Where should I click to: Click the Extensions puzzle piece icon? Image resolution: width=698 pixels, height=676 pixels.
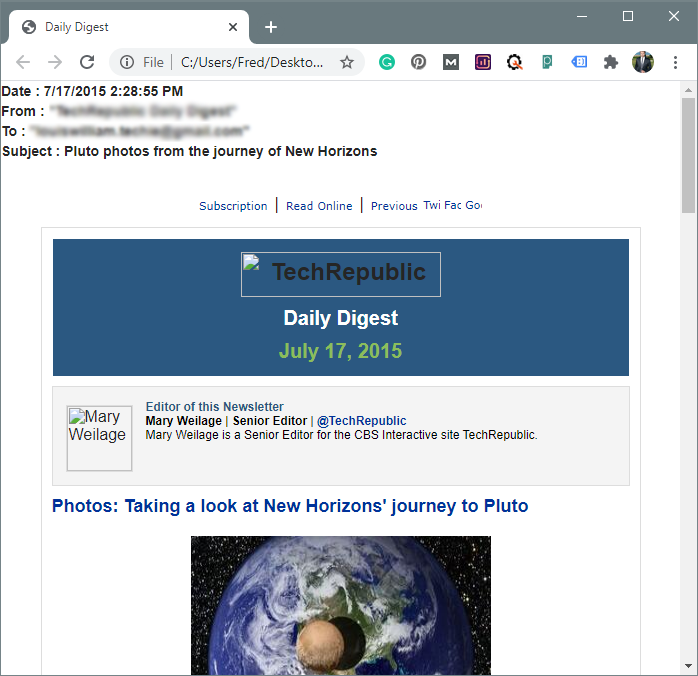point(611,62)
